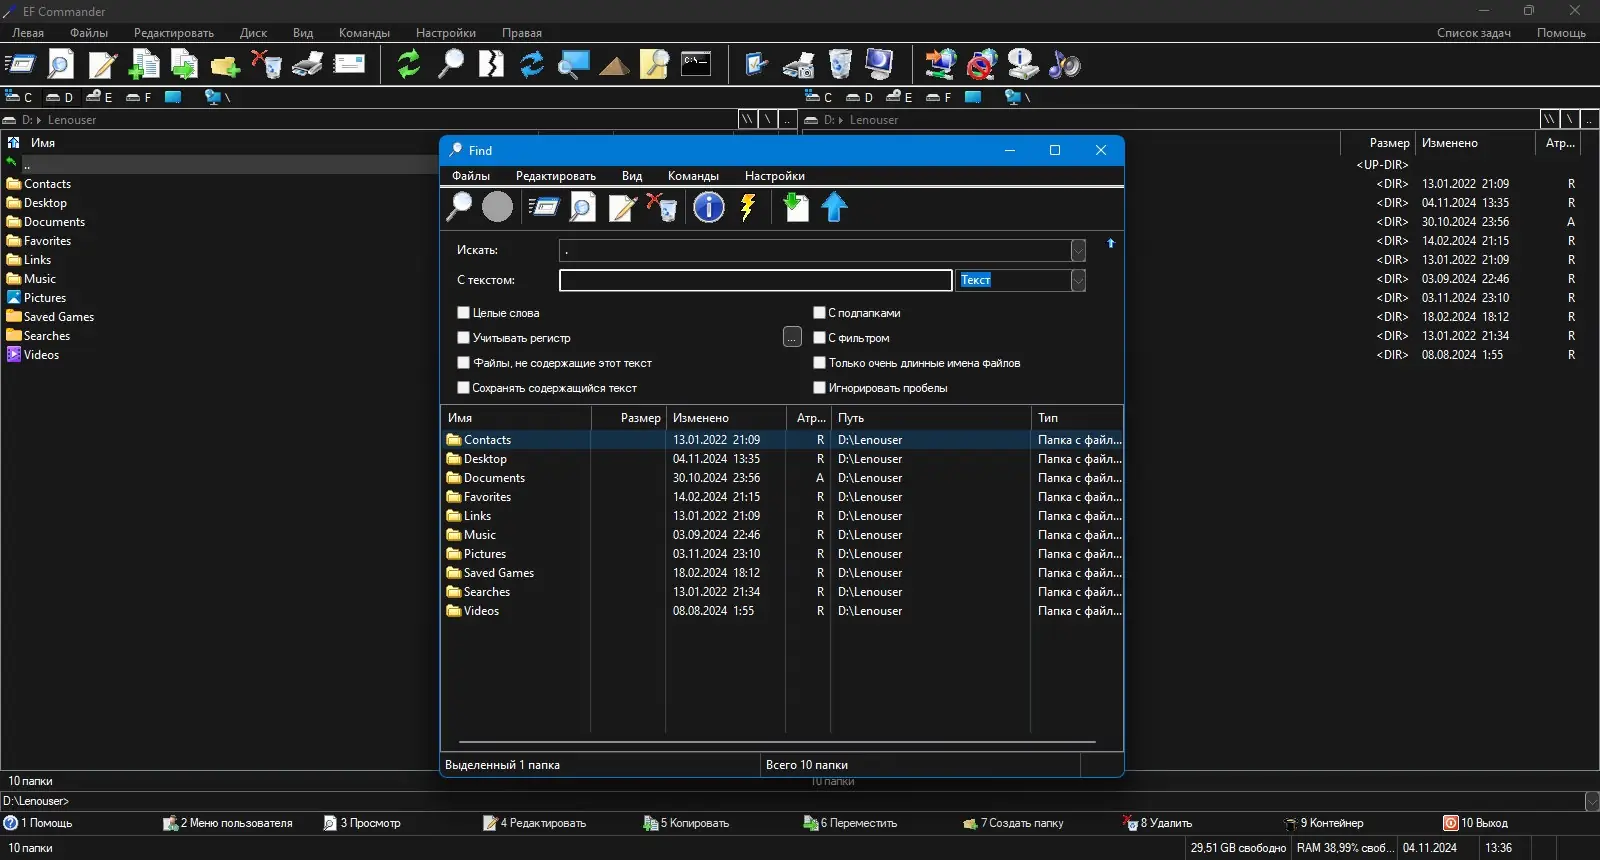Expand the command line history dropdown at bottom
This screenshot has height=860, width=1600.
pyautogui.click(x=1591, y=801)
